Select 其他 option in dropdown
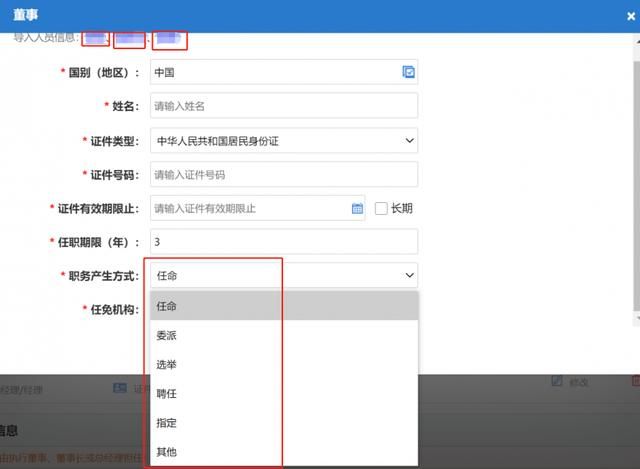 click(x=283, y=453)
